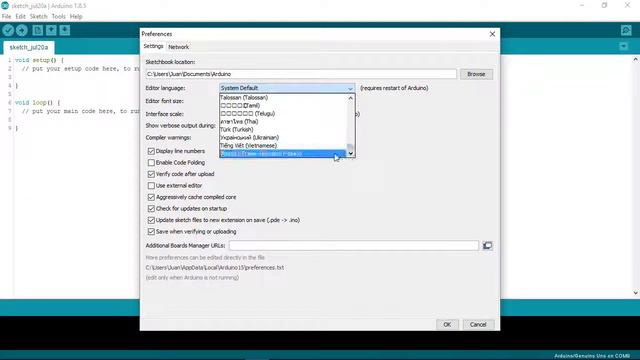The image size is (640, 360).
Task: Click the void setup() code line
Action: tap(39, 60)
